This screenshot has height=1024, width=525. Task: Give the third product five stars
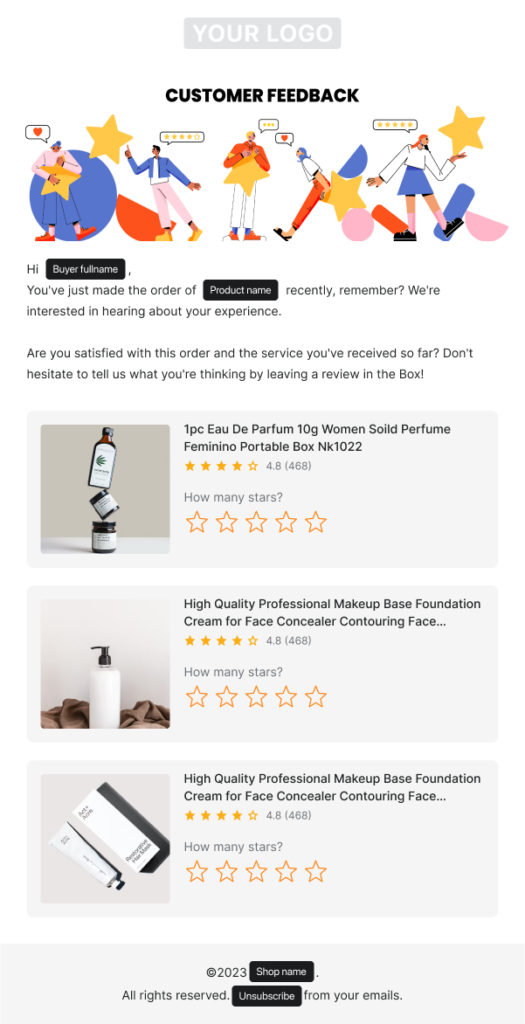tap(315, 872)
